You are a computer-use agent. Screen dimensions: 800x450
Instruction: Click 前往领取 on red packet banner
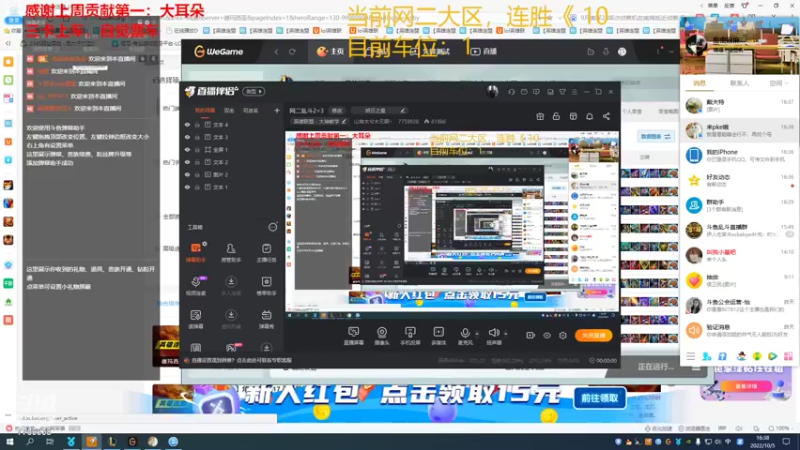coord(599,398)
